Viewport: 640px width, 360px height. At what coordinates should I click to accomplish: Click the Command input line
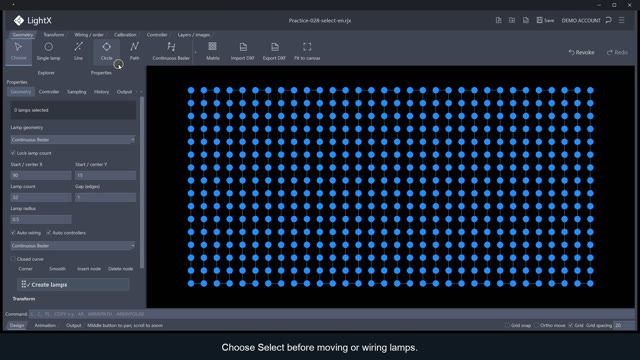tap(331, 314)
